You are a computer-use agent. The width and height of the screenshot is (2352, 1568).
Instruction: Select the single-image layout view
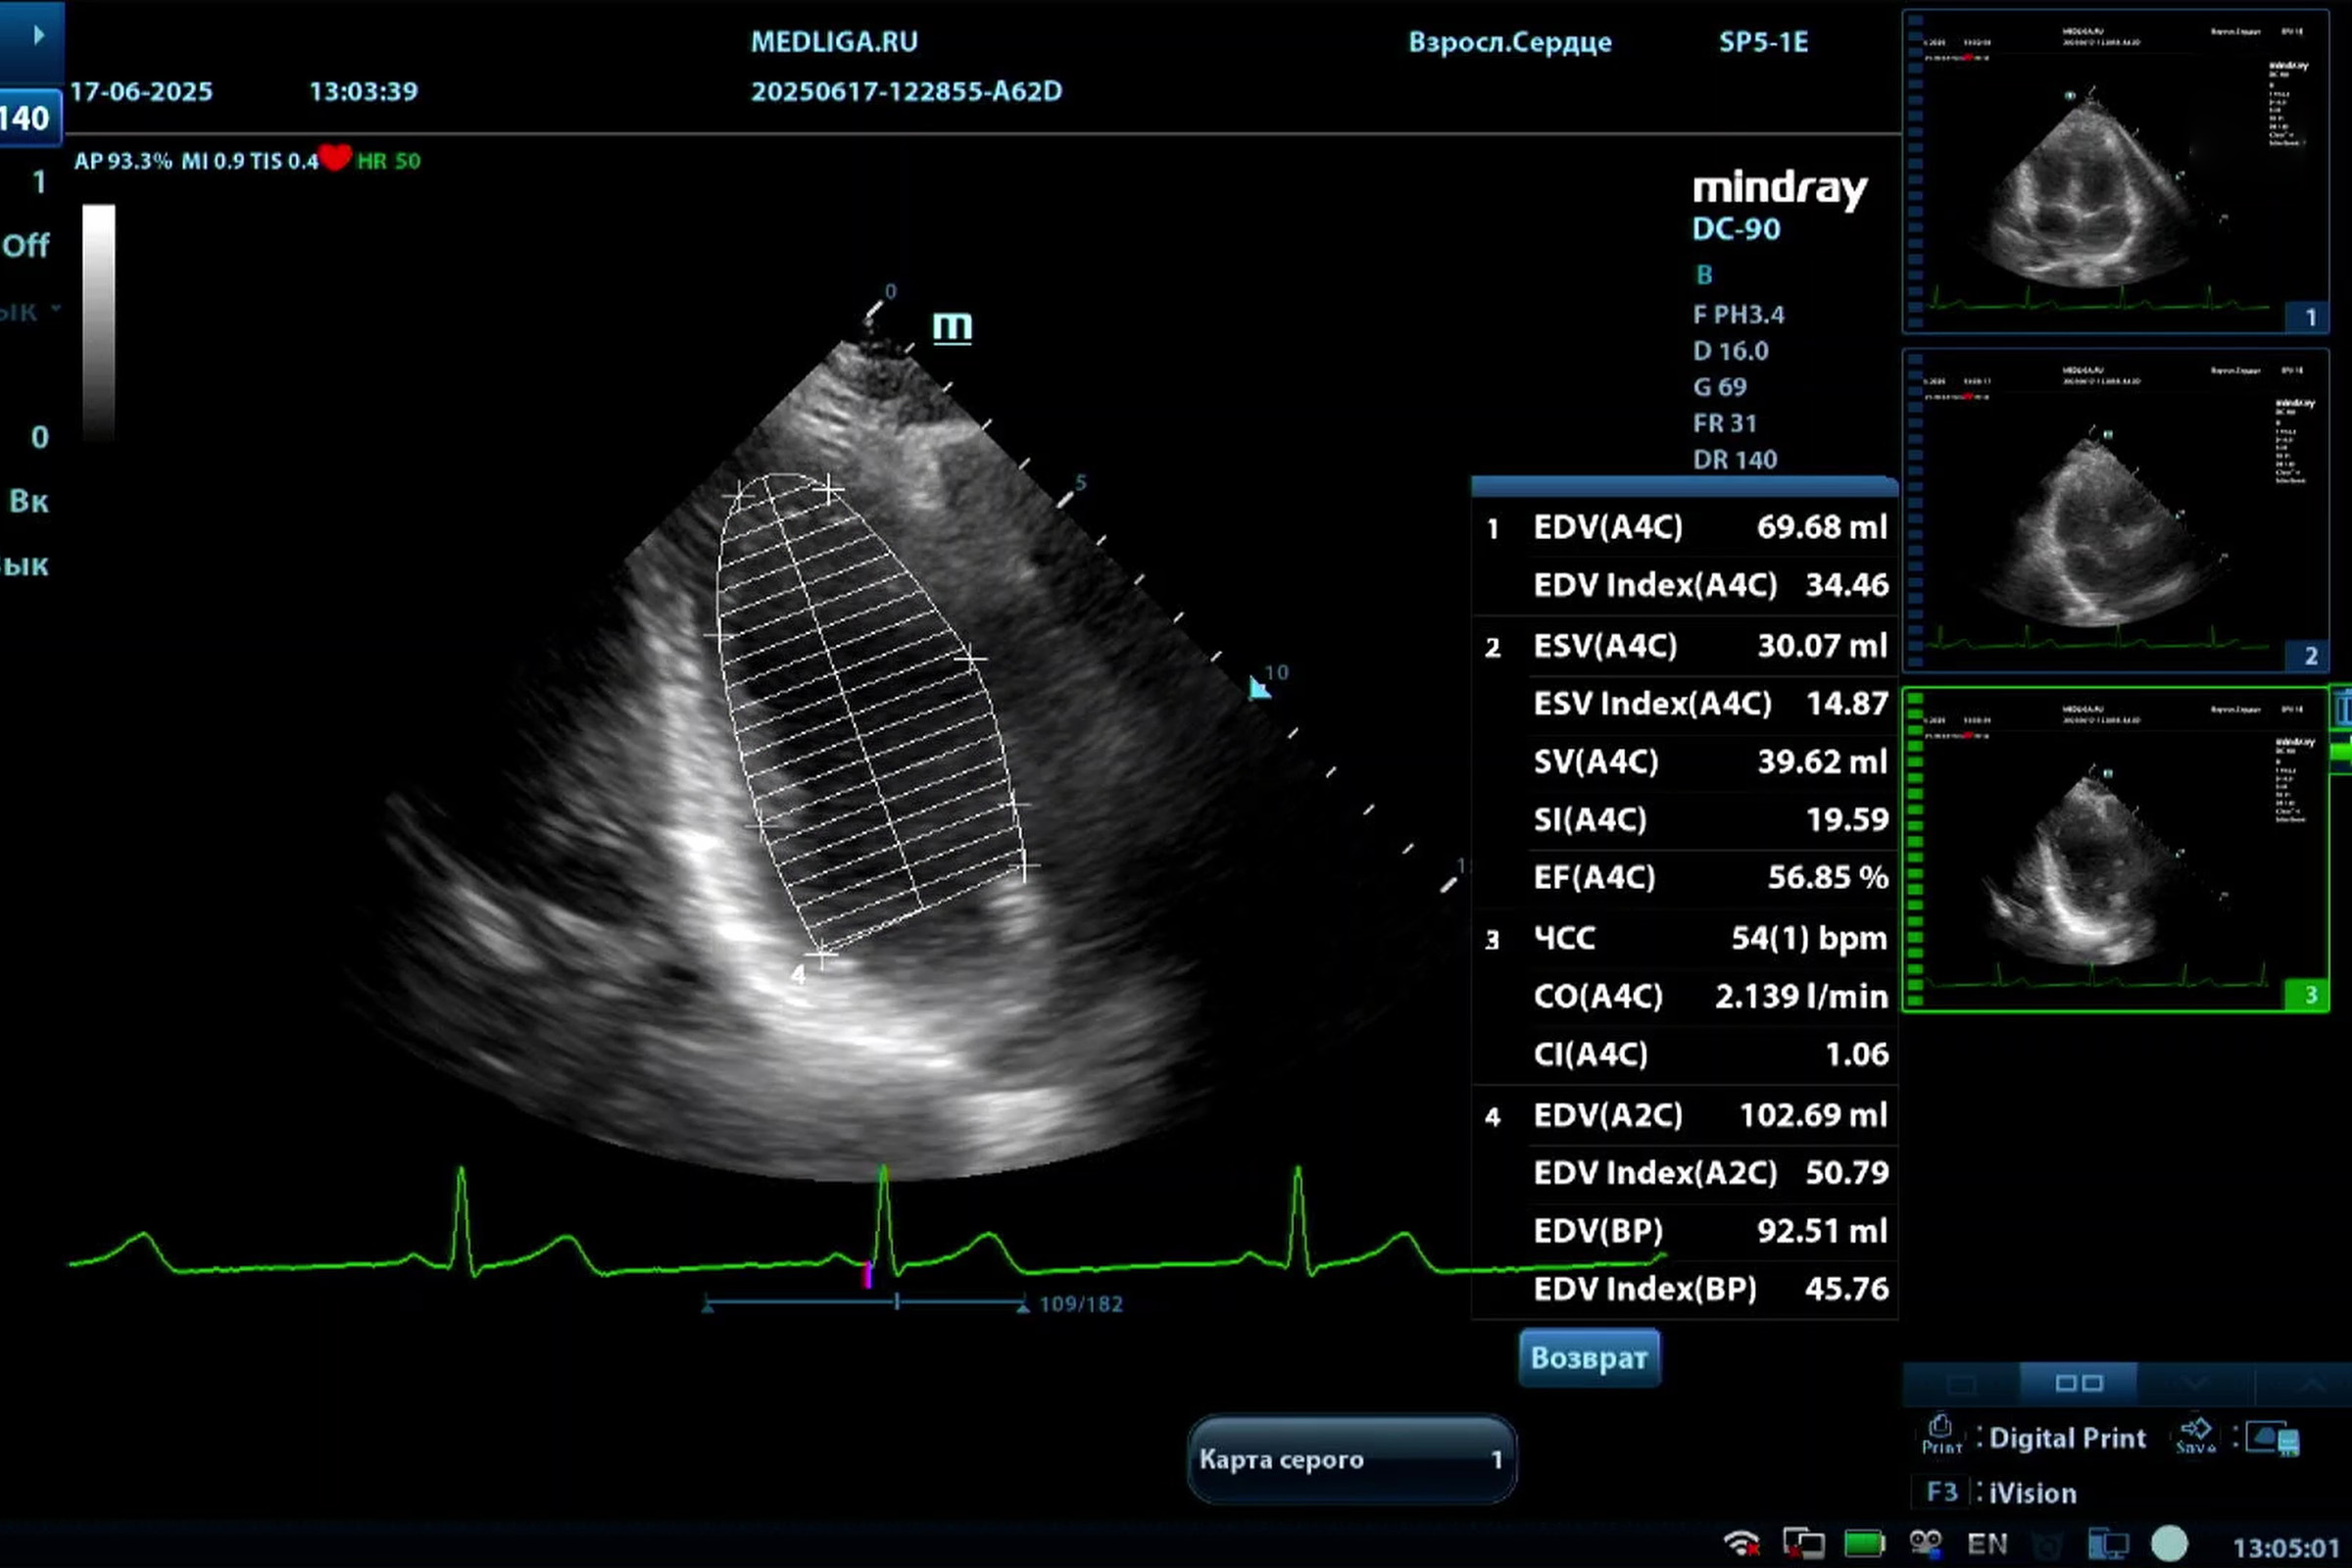[x=1961, y=1383]
